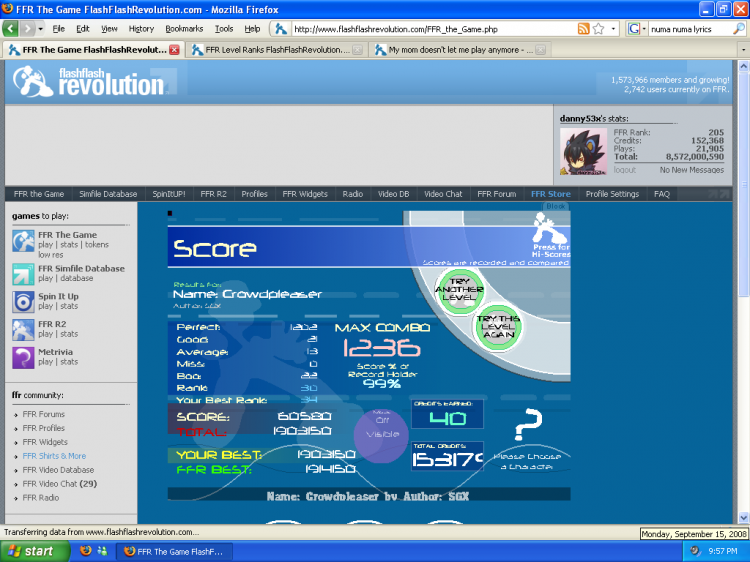Click the question mark choose character icon

click(x=528, y=424)
